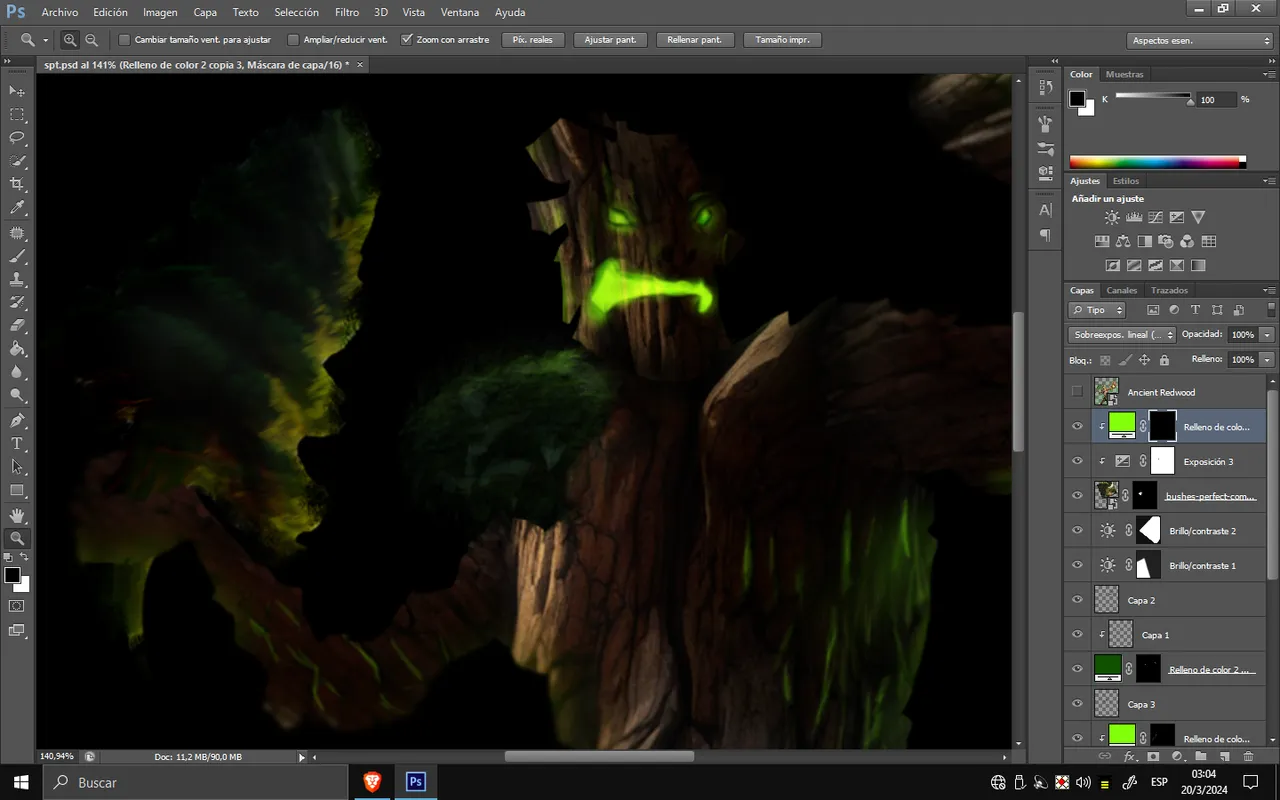This screenshot has height=800, width=1280.
Task: Delete layer with the trash icon
Action: pos(1248,757)
